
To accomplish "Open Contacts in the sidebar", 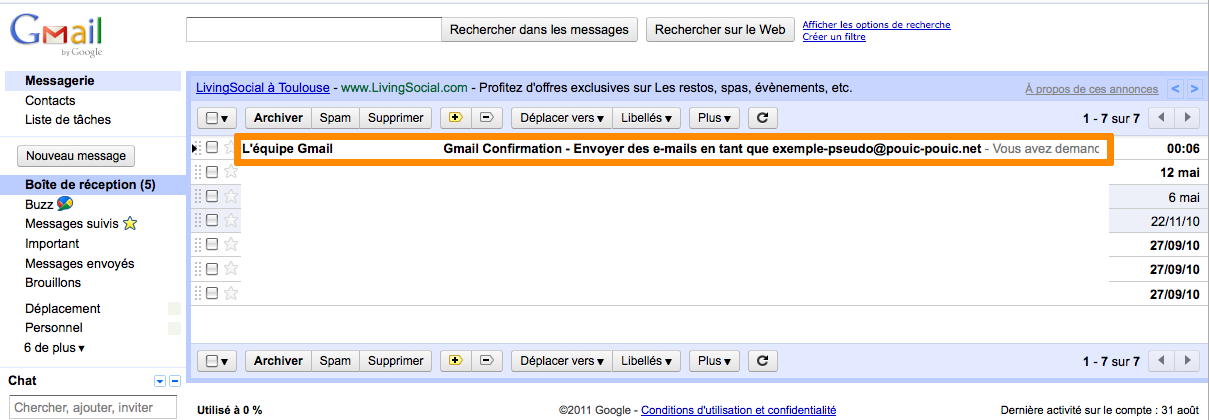I will click(x=50, y=100).
